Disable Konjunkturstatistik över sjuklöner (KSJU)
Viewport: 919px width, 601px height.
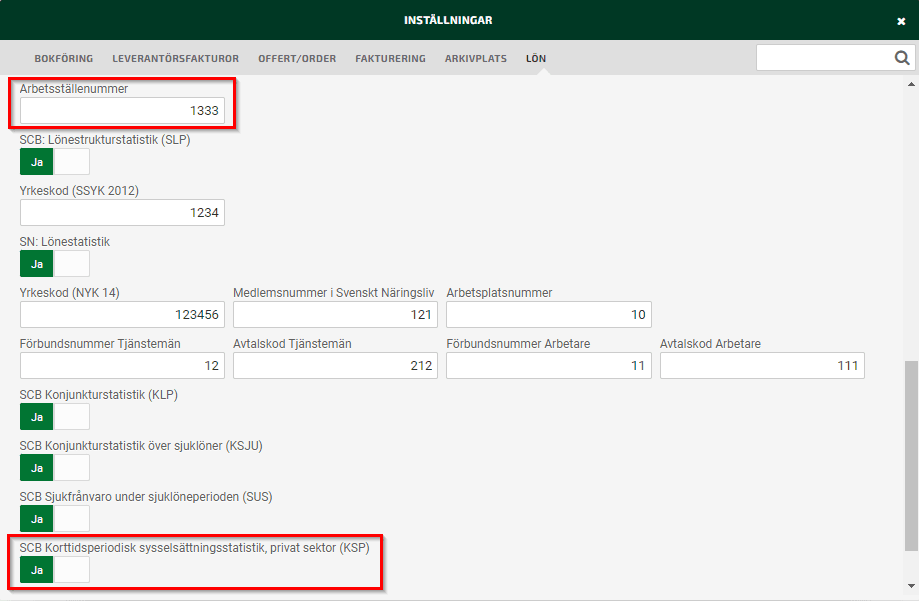tap(54, 467)
